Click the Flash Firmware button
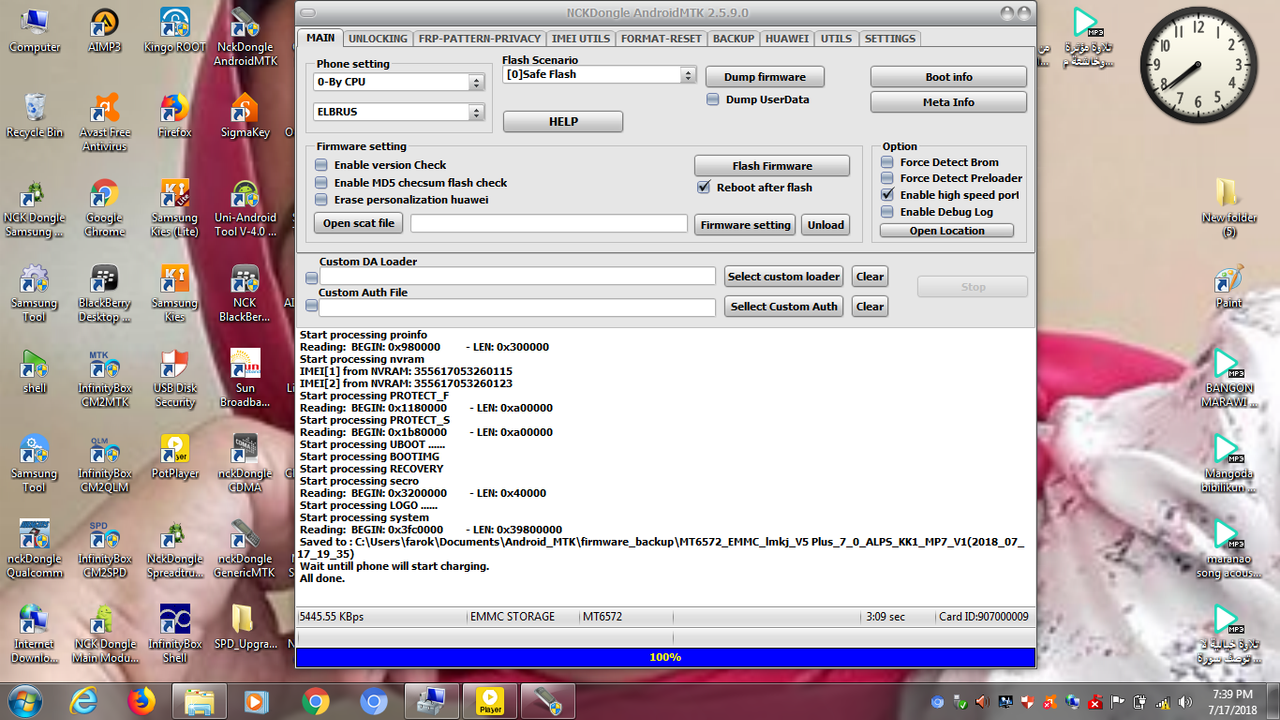The height and width of the screenshot is (720, 1280). (772, 166)
